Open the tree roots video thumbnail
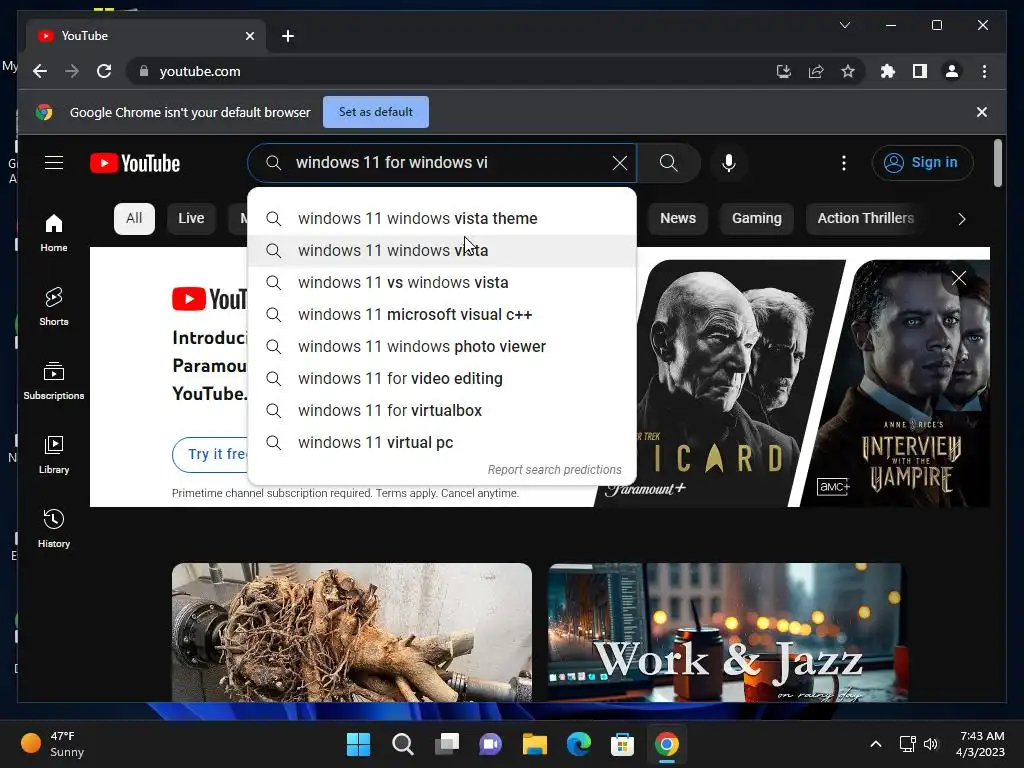Viewport: 1024px width, 768px height. coord(351,632)
